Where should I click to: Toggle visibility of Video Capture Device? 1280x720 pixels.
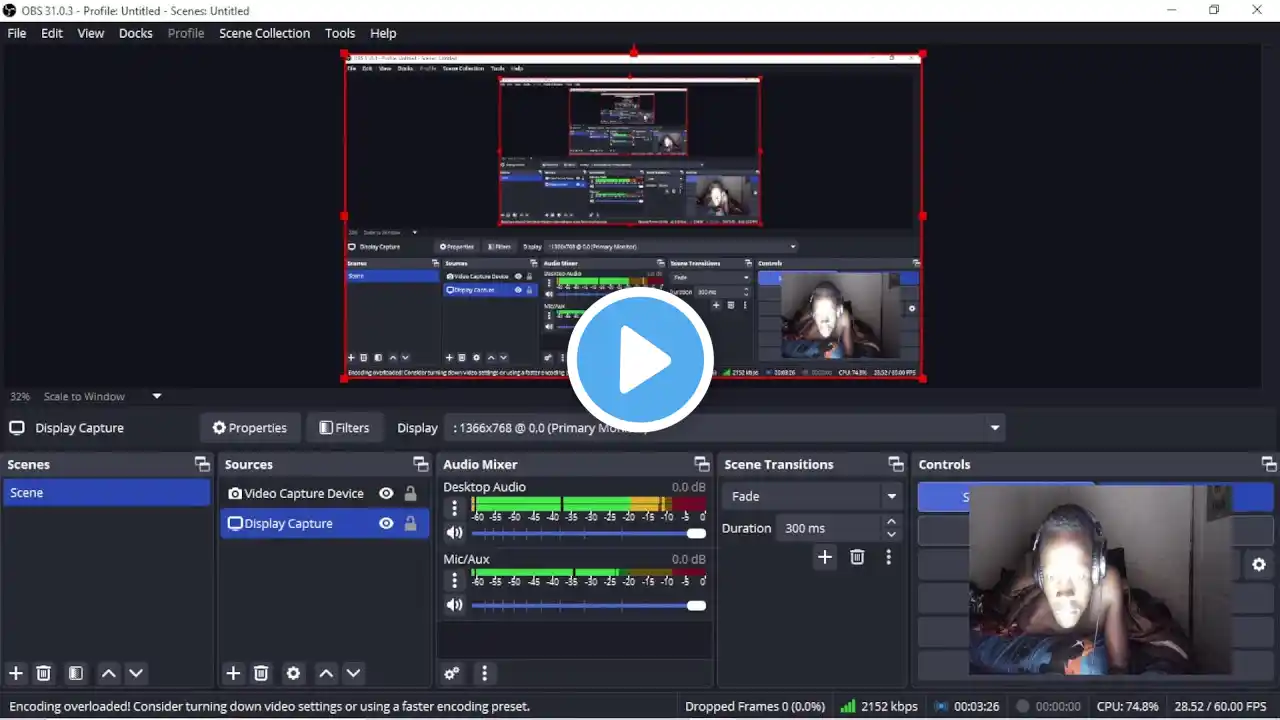386,494
